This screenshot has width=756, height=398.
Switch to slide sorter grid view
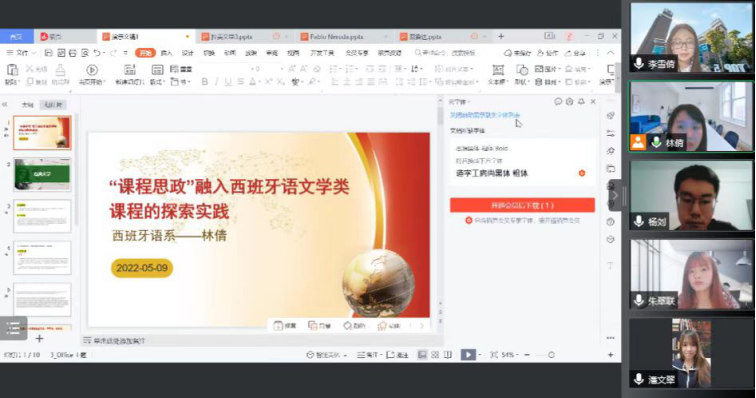[435, 355]
